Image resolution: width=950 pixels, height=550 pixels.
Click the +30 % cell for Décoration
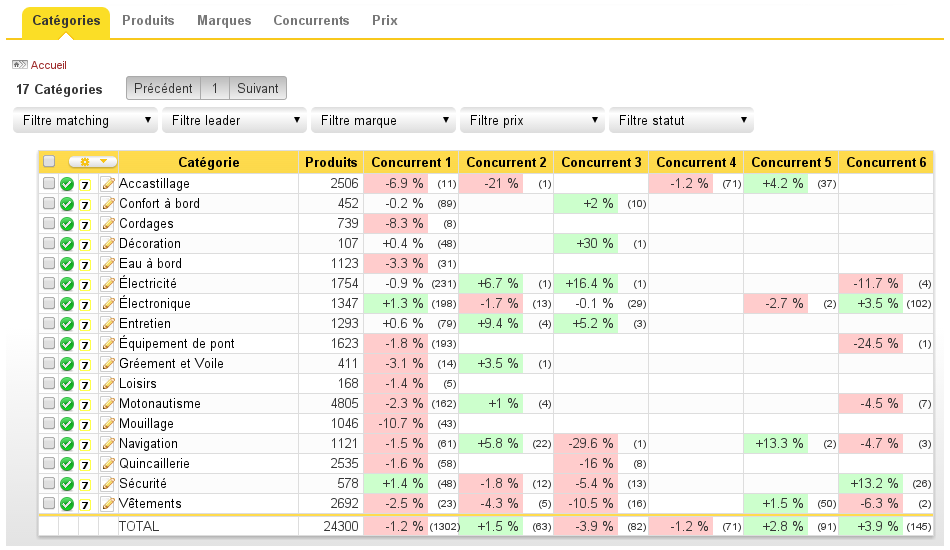(x=586, y=244)
